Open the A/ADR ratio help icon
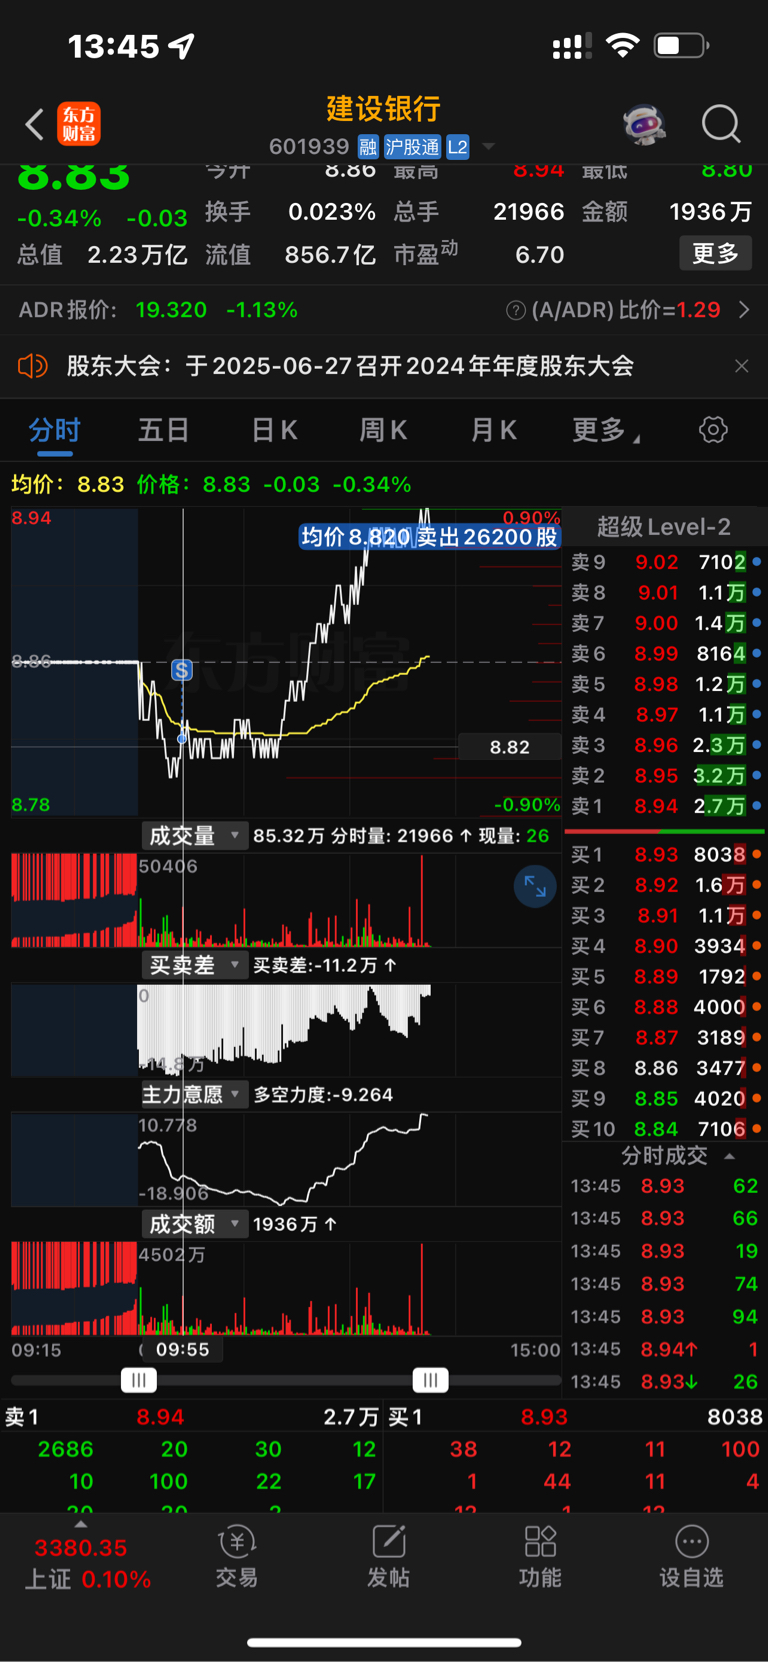The width and height of the screenshot is (768, 1662). click(x=516, y=310)
